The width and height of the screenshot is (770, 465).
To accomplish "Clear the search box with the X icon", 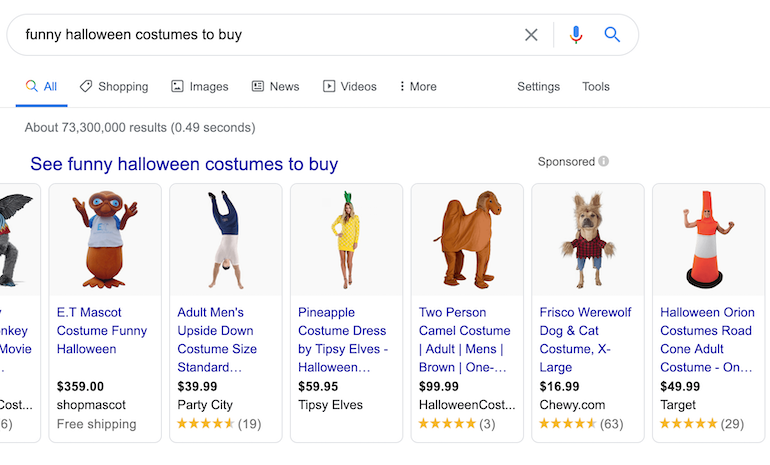I will (531, 35).
